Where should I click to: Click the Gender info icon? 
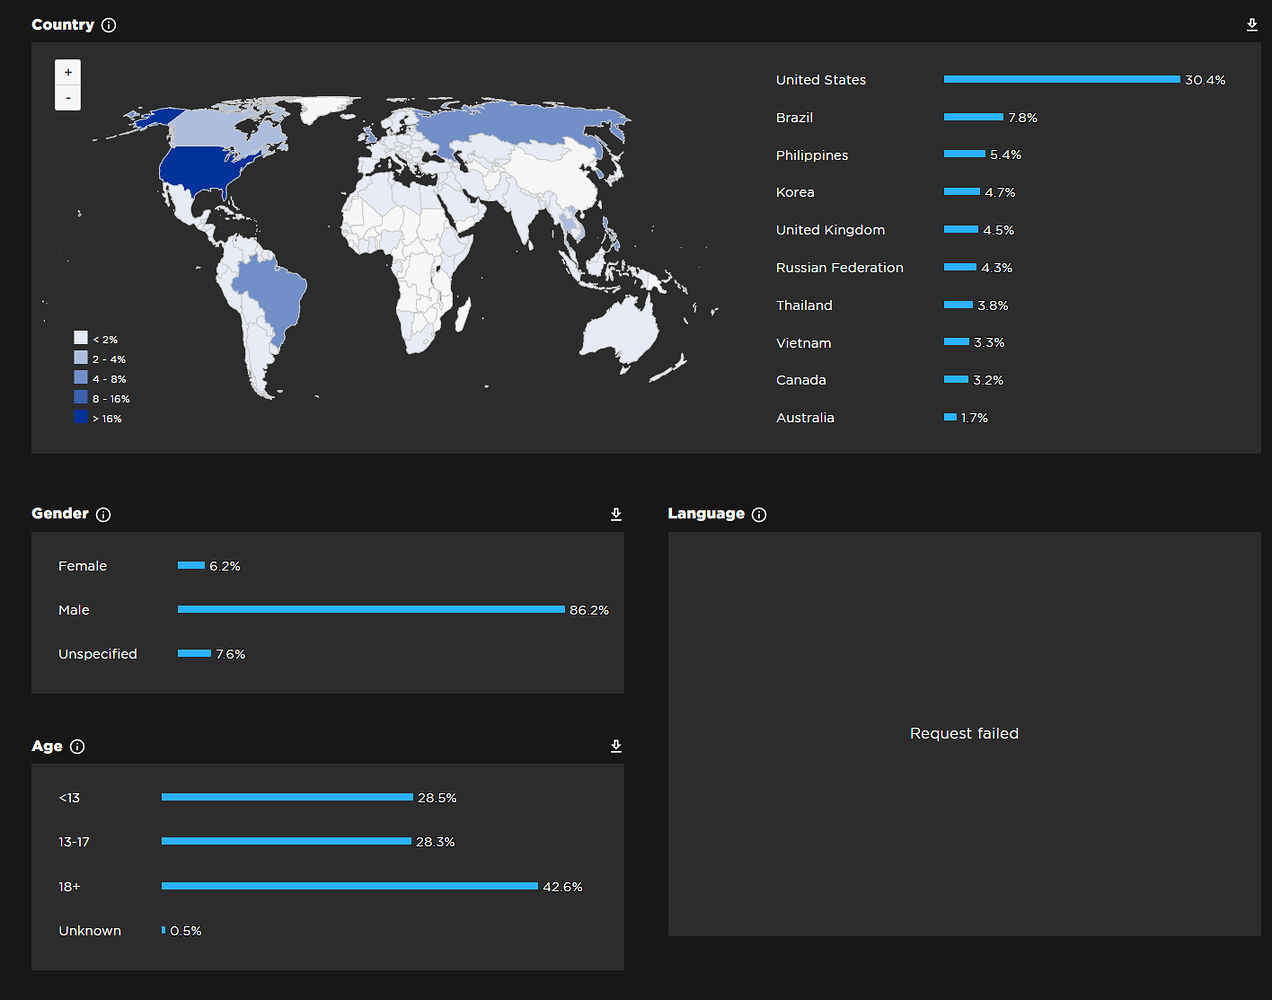point(104,514)
